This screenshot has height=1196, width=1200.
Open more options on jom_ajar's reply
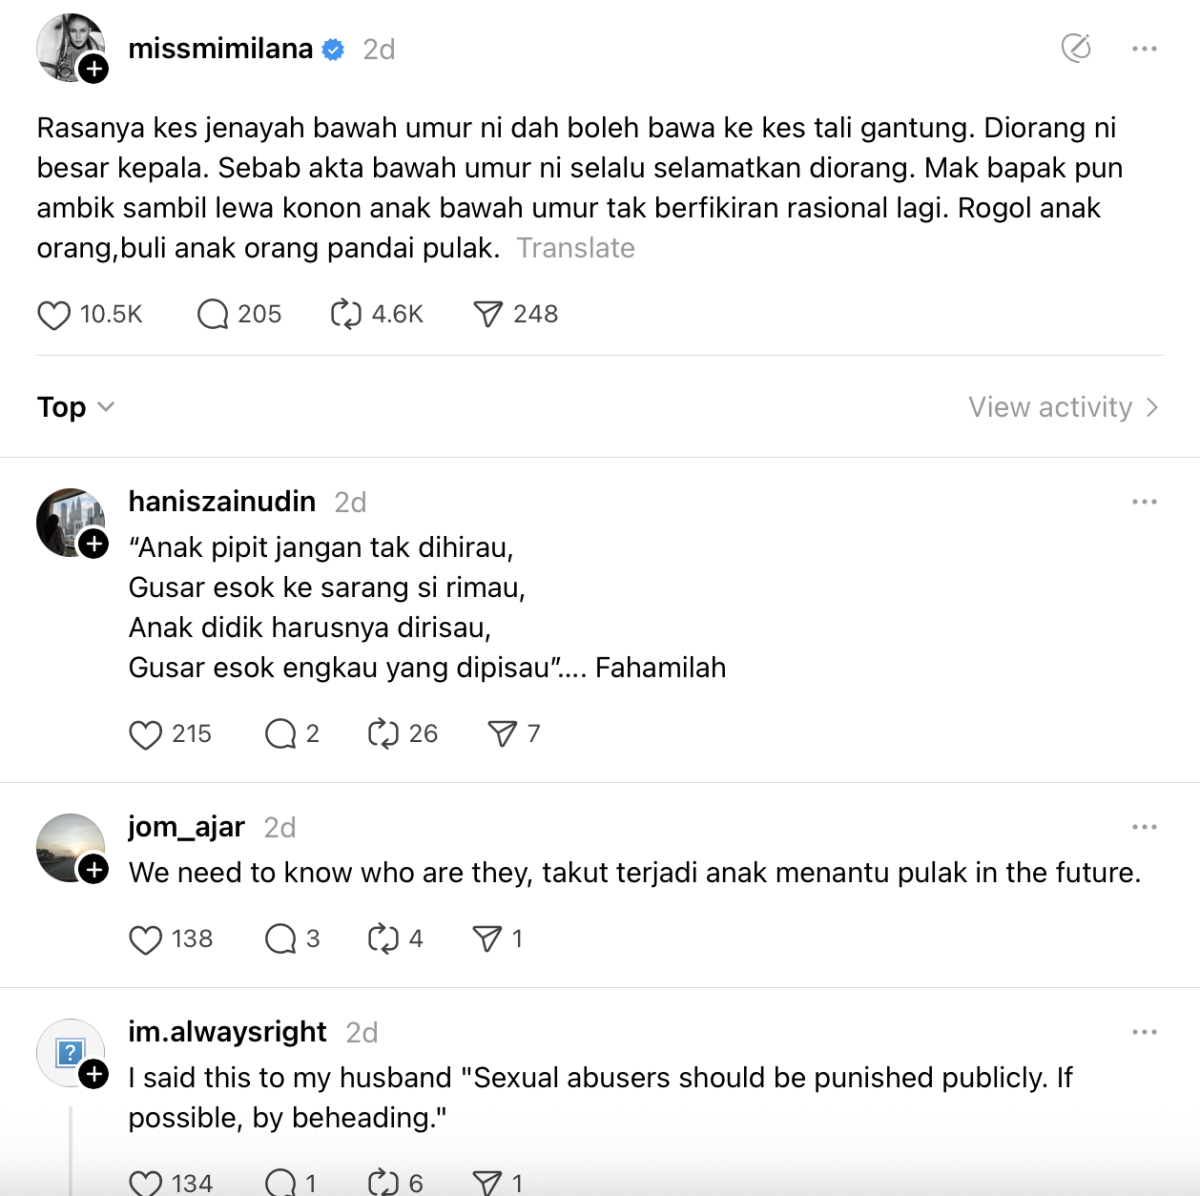coord(1144,827)
